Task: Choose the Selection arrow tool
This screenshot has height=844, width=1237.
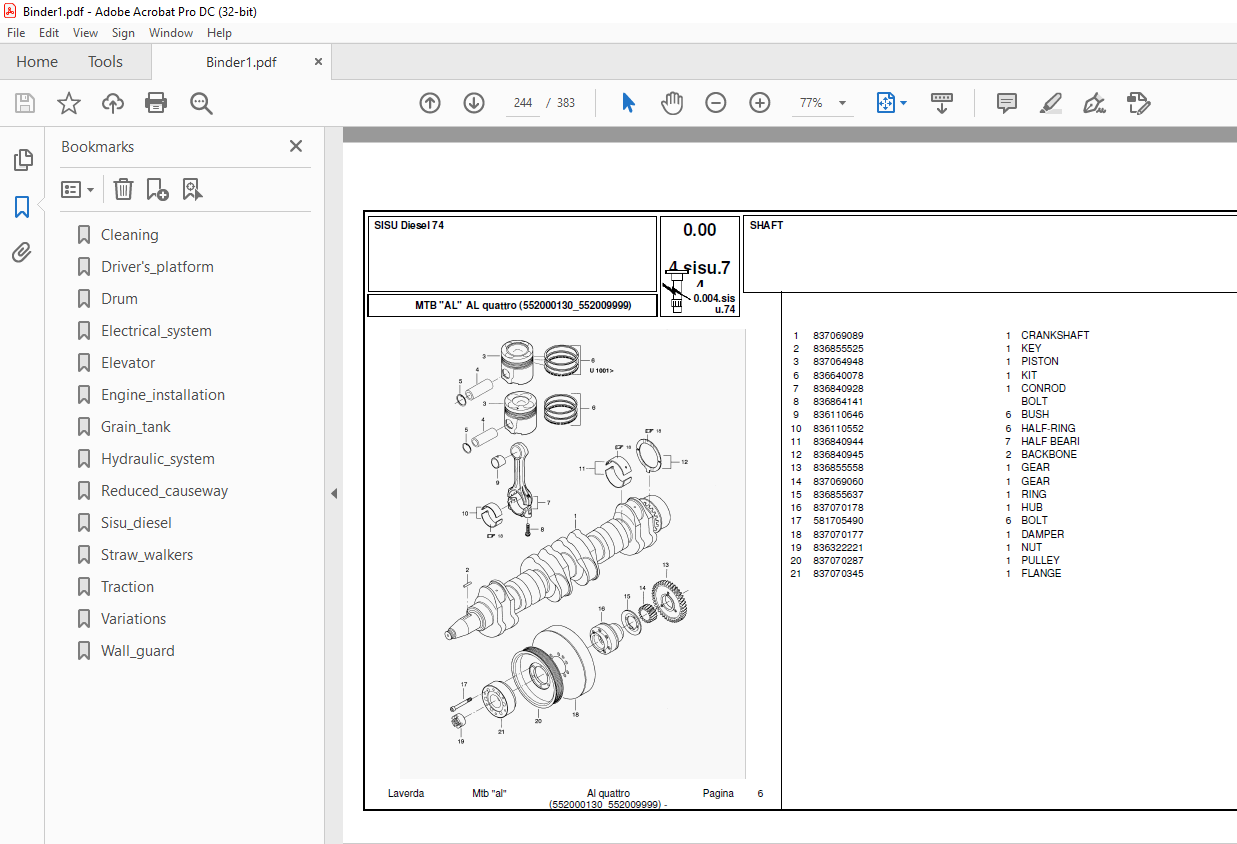Action: [628, 103]
